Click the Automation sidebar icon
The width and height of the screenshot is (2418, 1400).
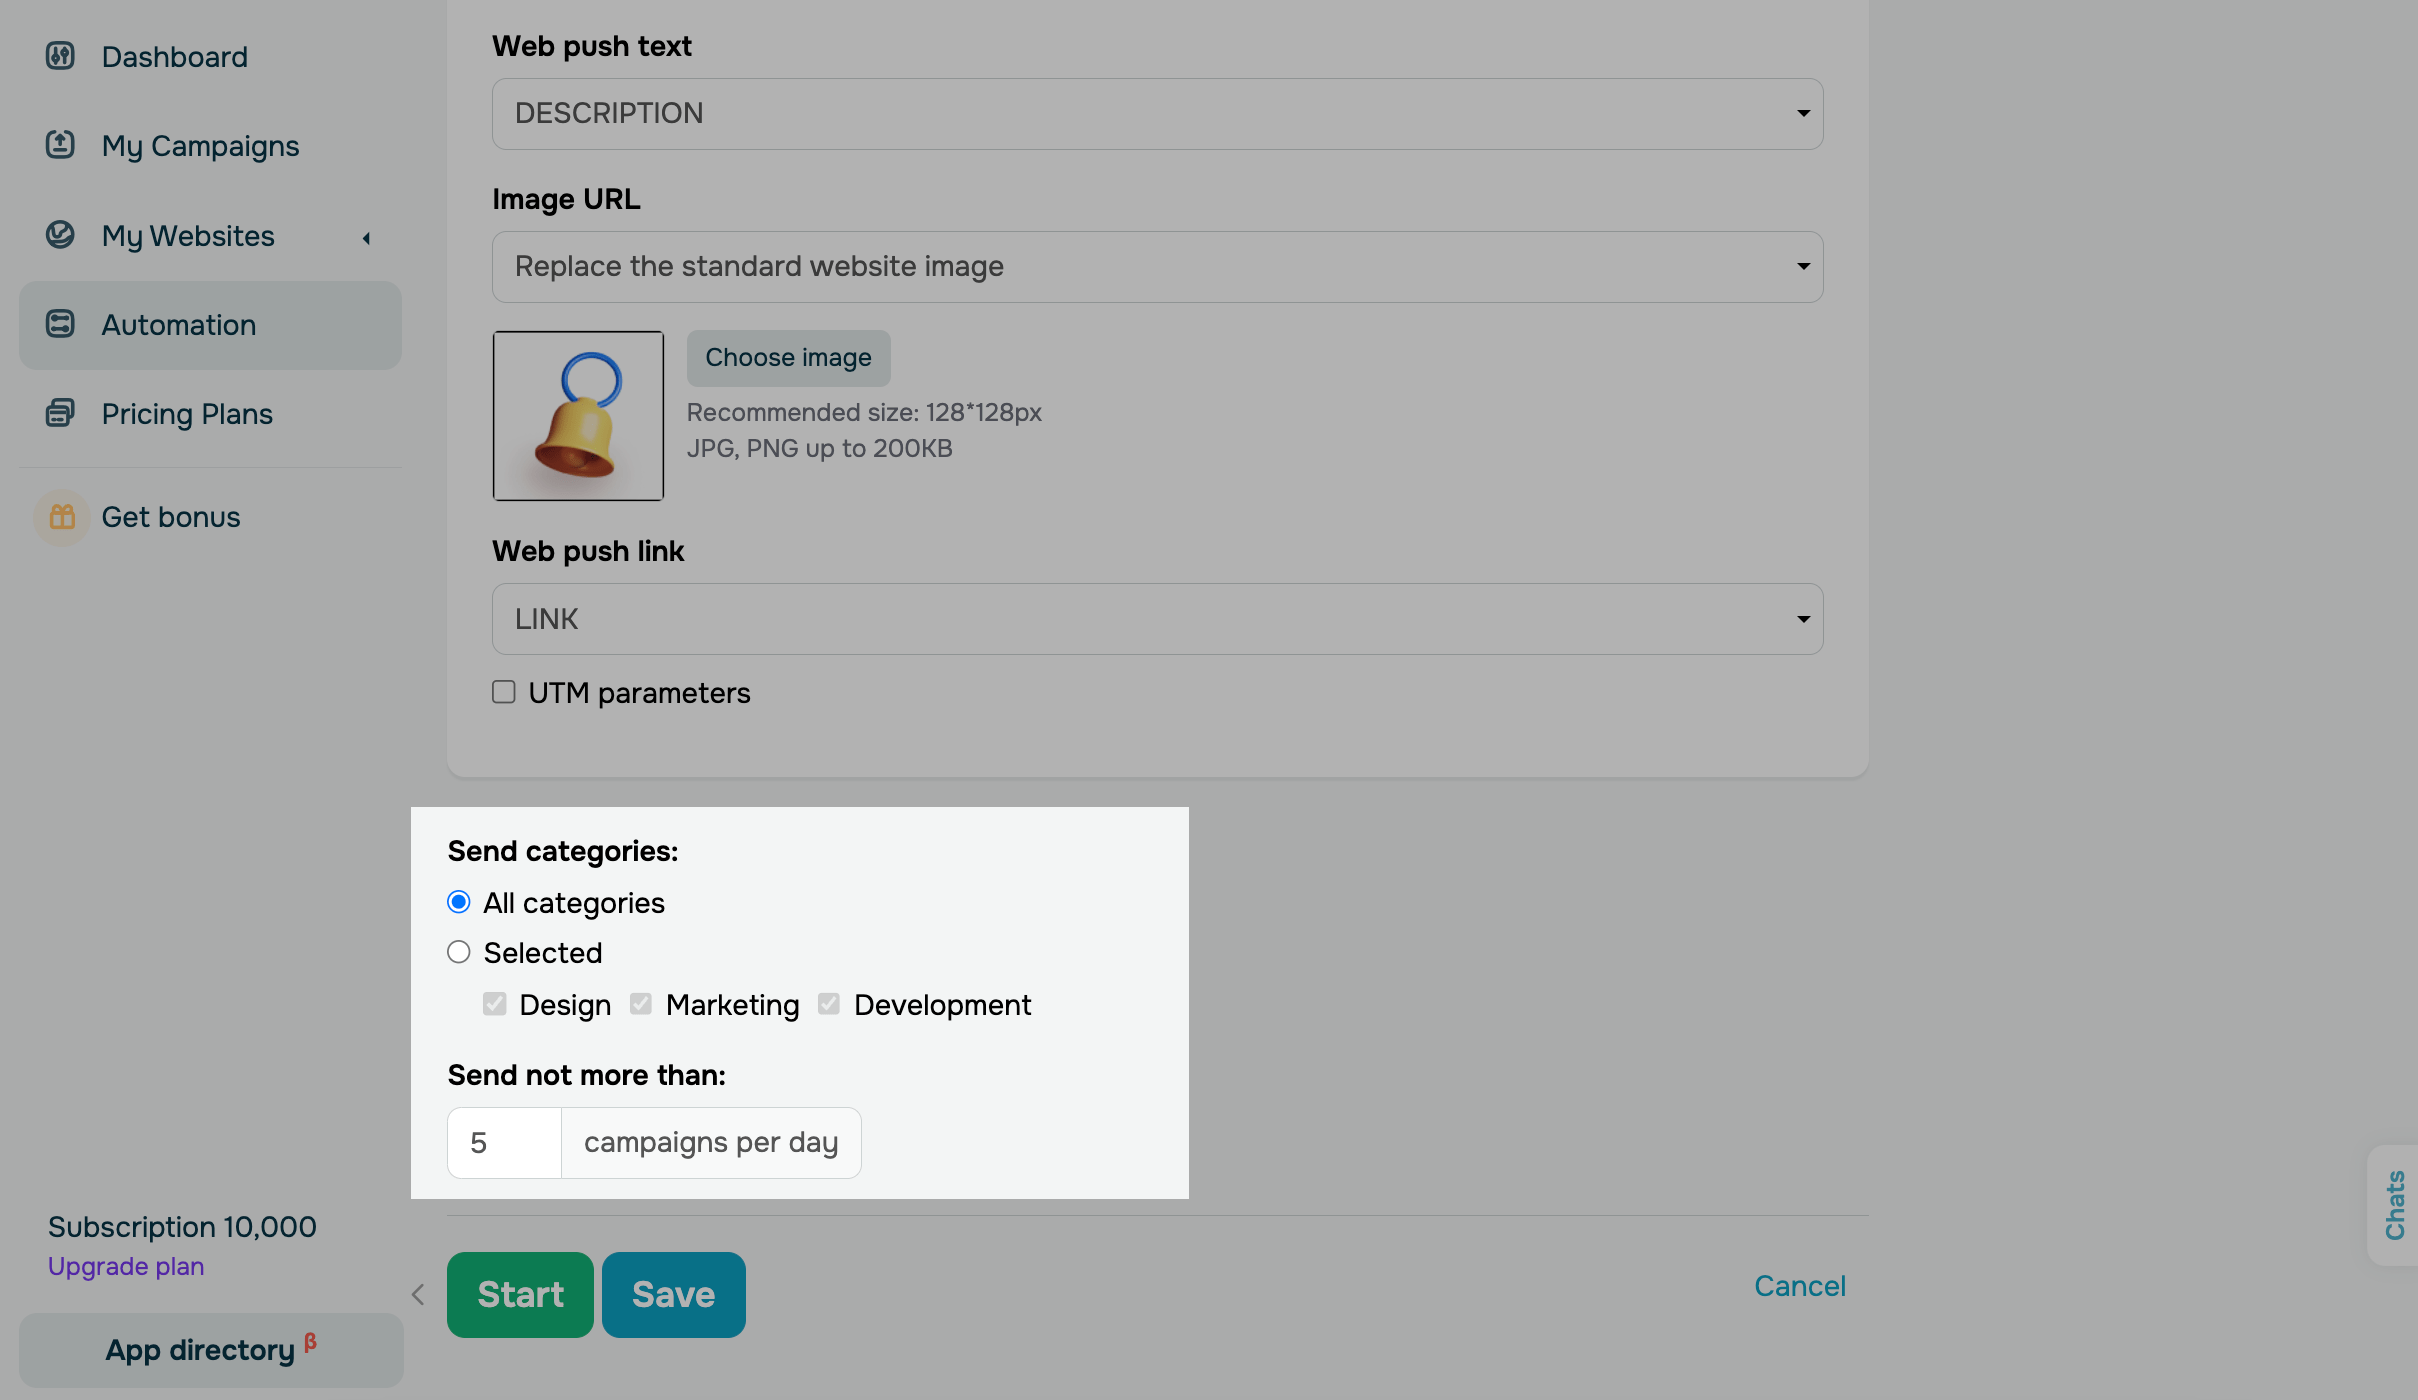click(60, 324)
